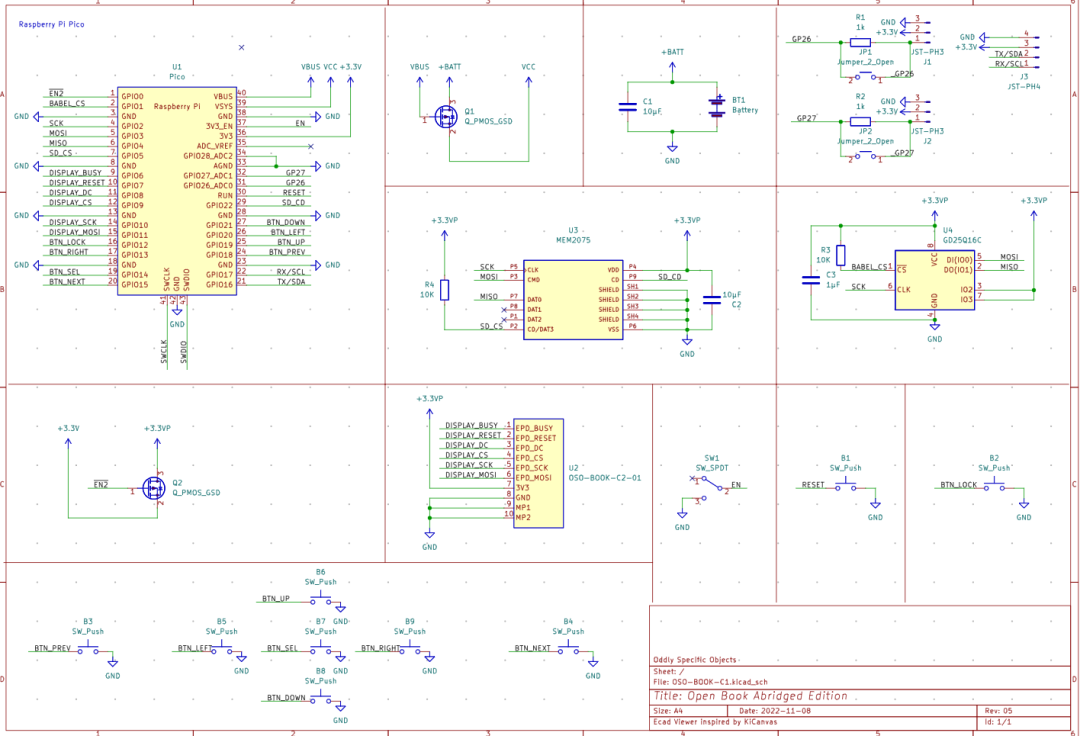Click the +3.3V power symbol above Q2
This screenshot has width=1080, height=736.
pyautogui.click(x=68, y=436)
